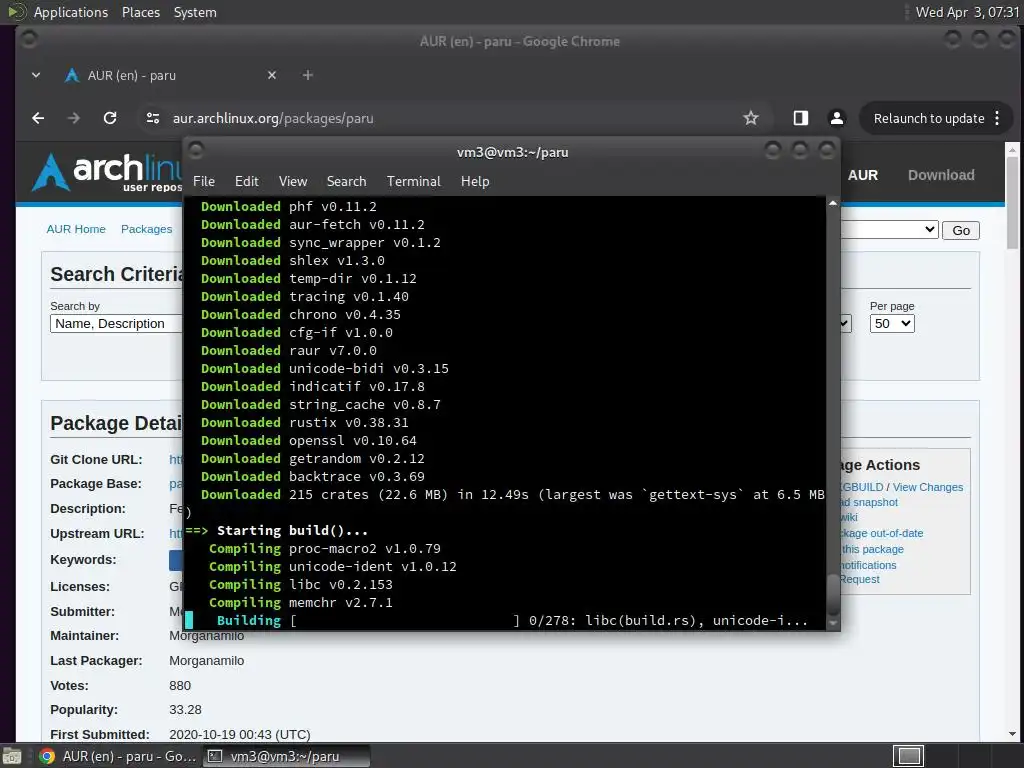The image size is (1024, 768).
Task: Click the Chrome window menu button
Action: tap(29, 39)
